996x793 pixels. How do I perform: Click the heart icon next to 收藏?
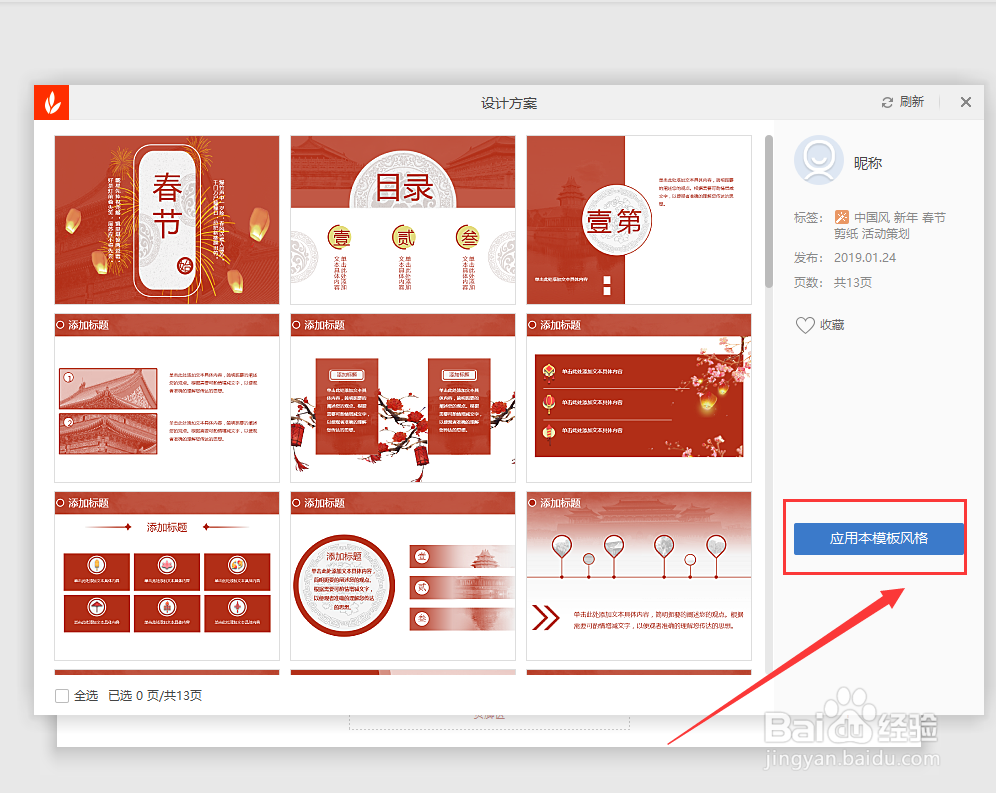pyautogui.click(x=803, y=324)
